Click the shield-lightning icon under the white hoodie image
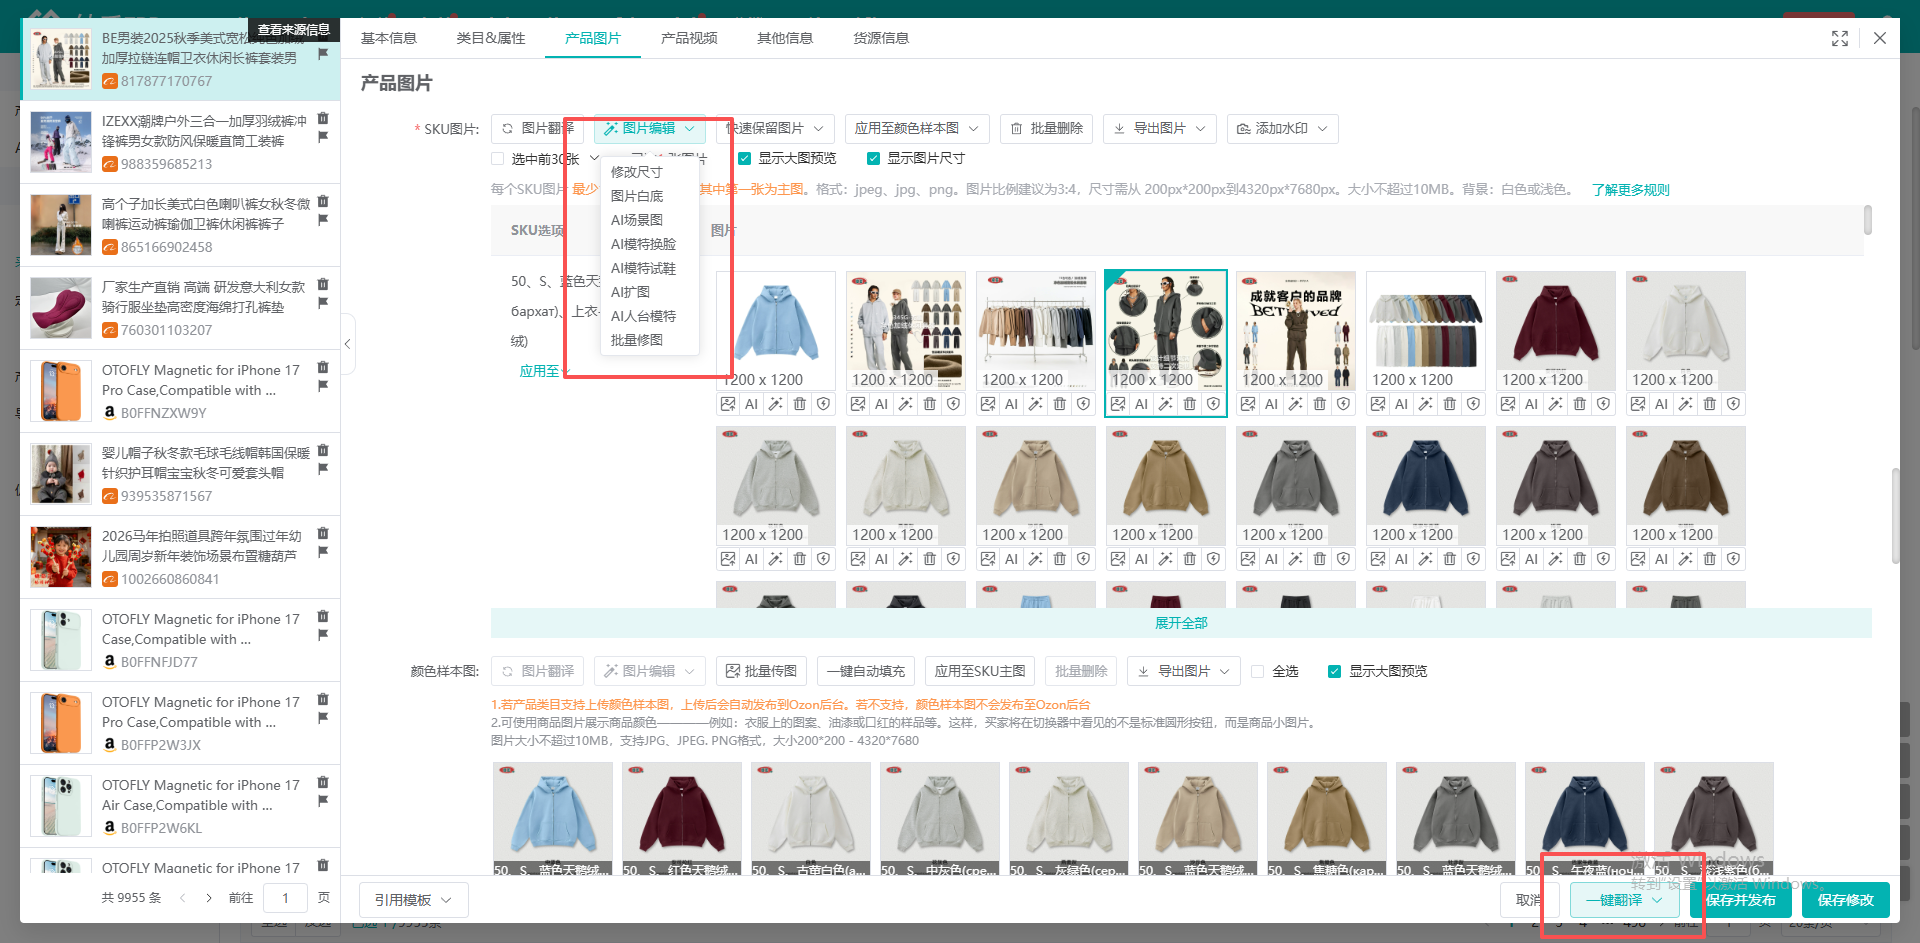Screen dimensions: 1920x943 tap(1733, 403)
